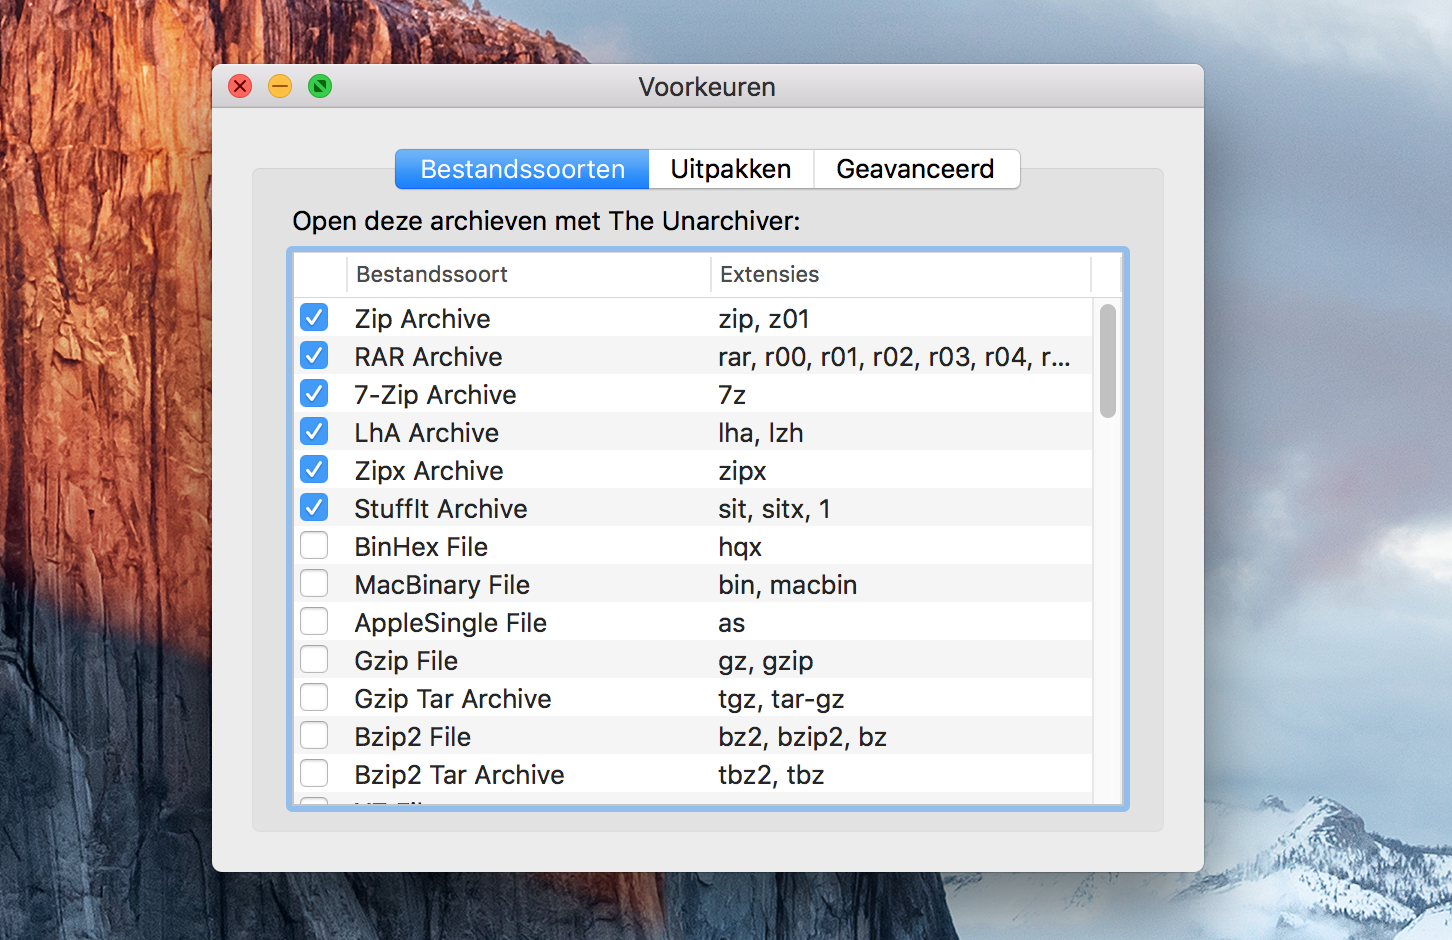This screenshot has width=1452, height=940.
Task: Tick the AppleSingle File checkbox
Action: [314, 622]
